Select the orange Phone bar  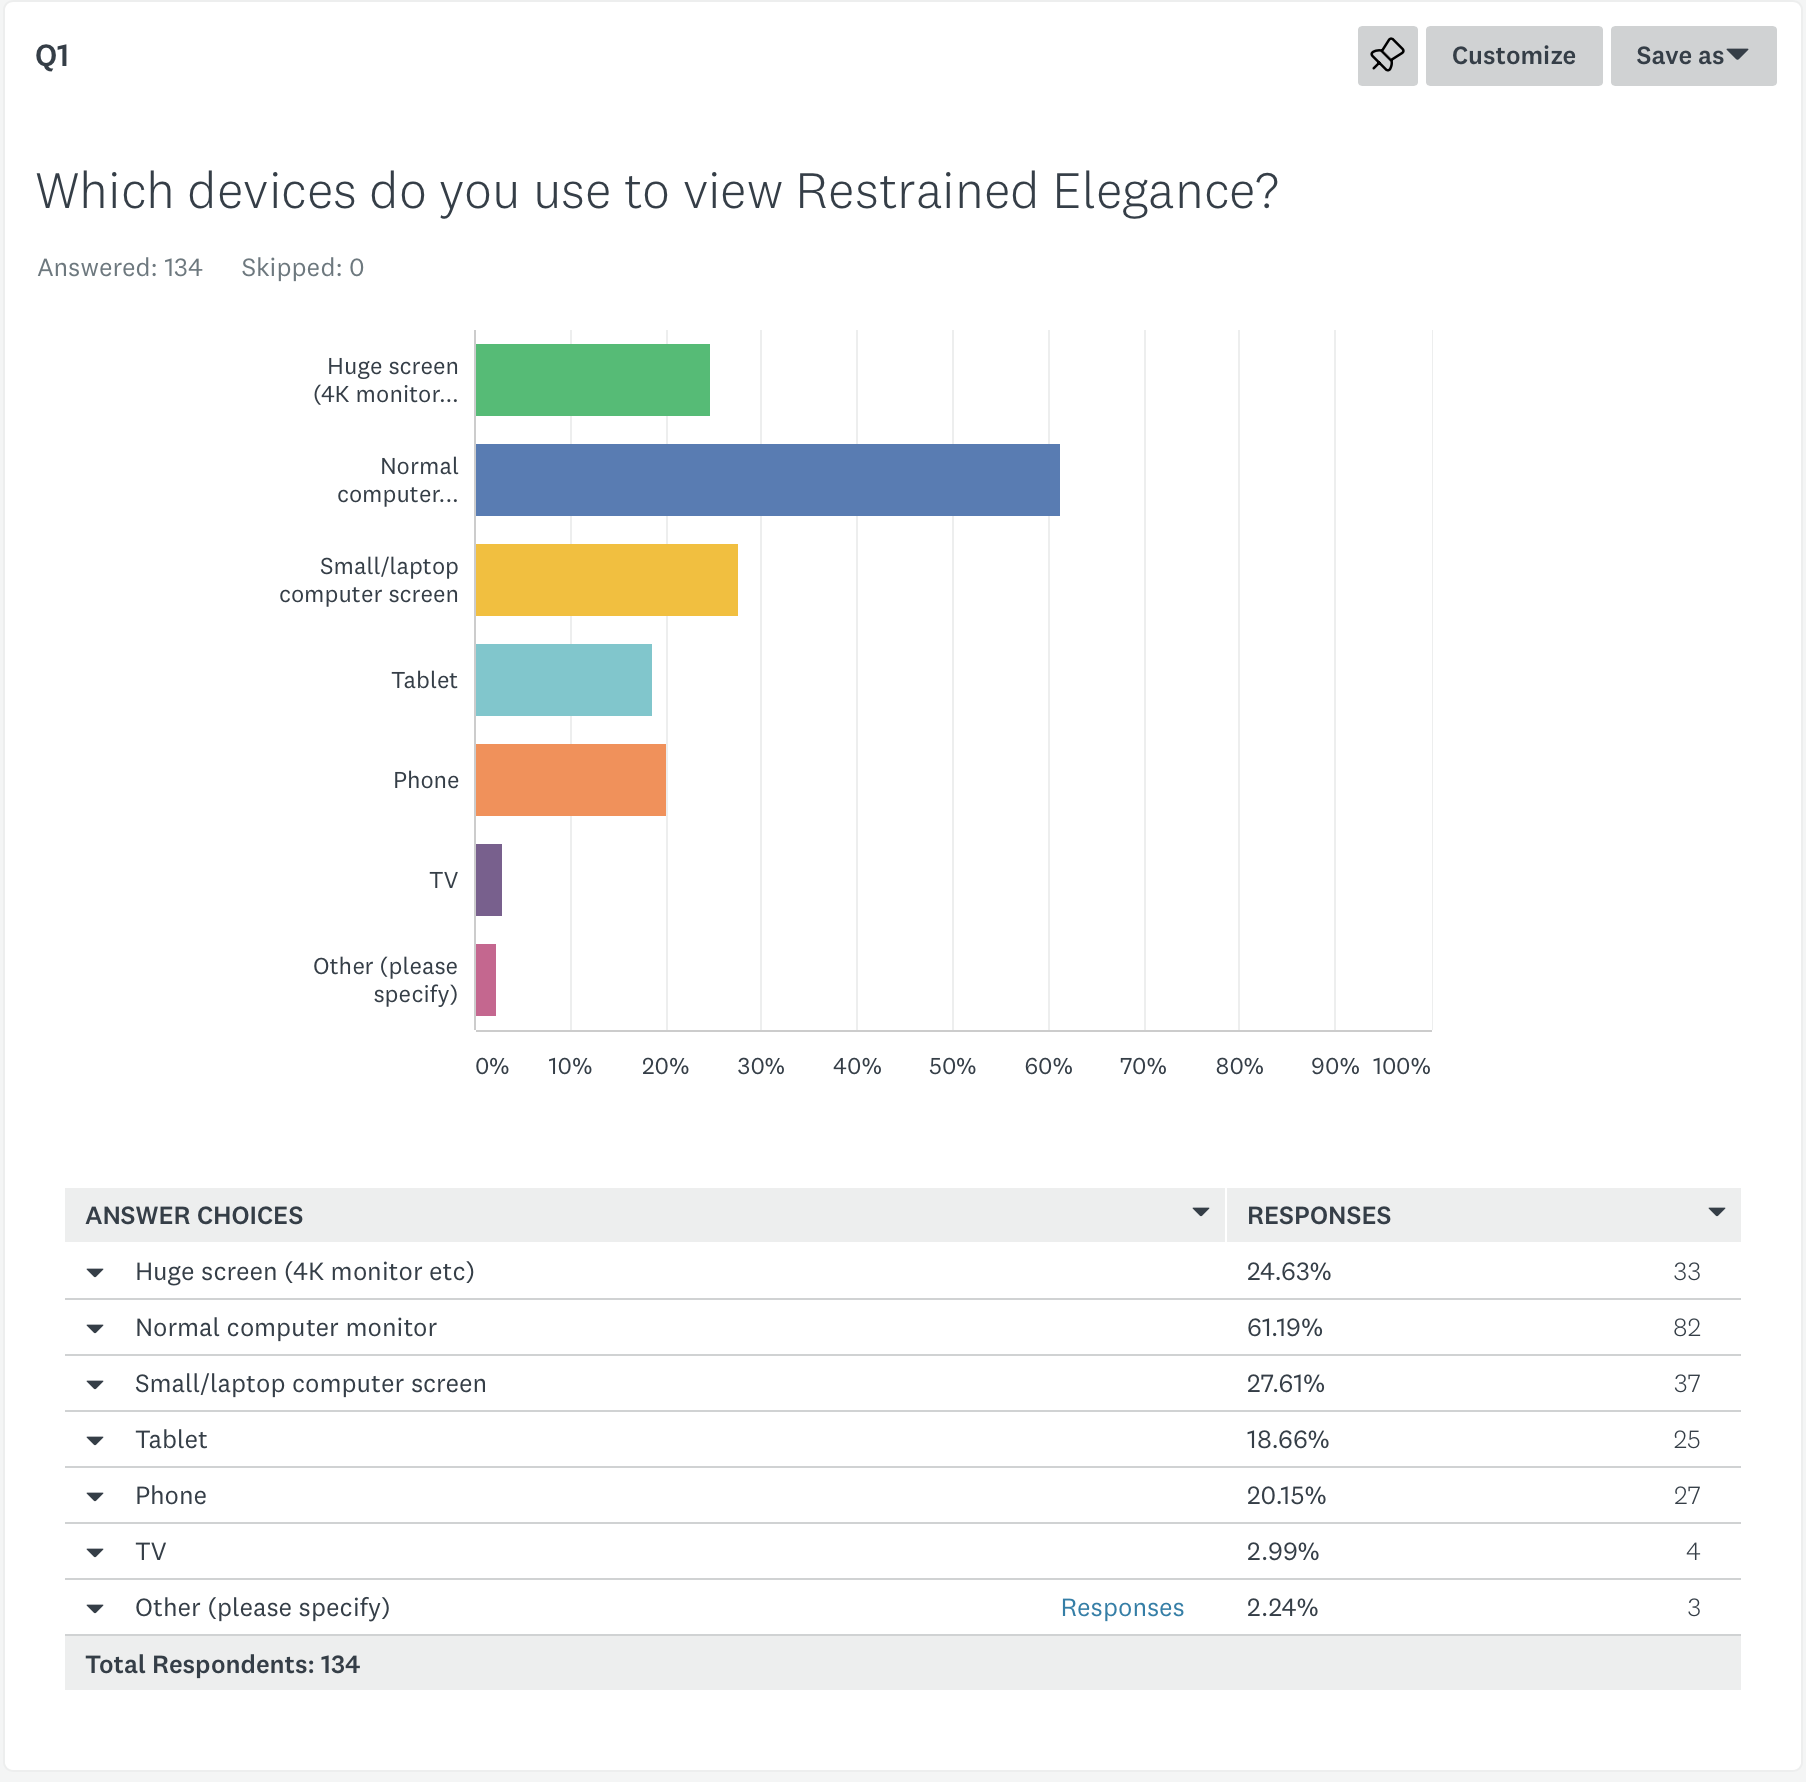tap(571, 780)
